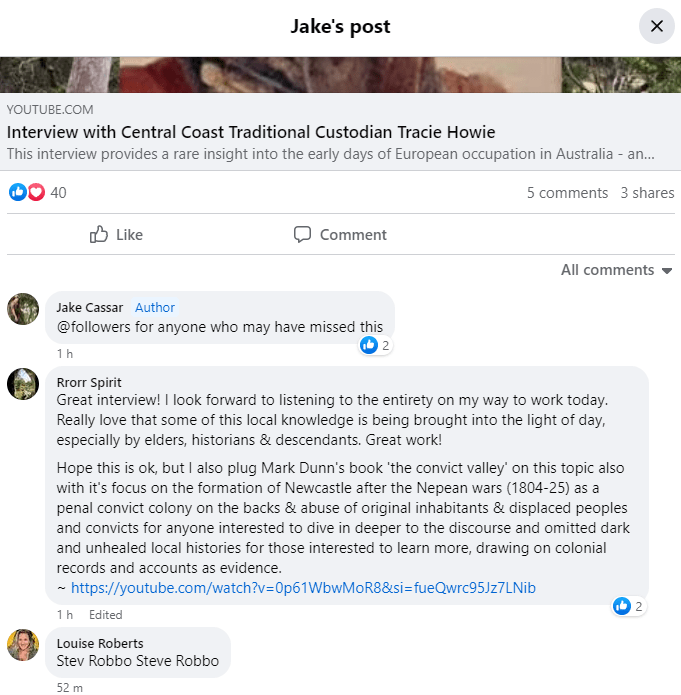Open Rrorr Spirit's avatar
Screen dimensions: 681x695
pos(23,384)
